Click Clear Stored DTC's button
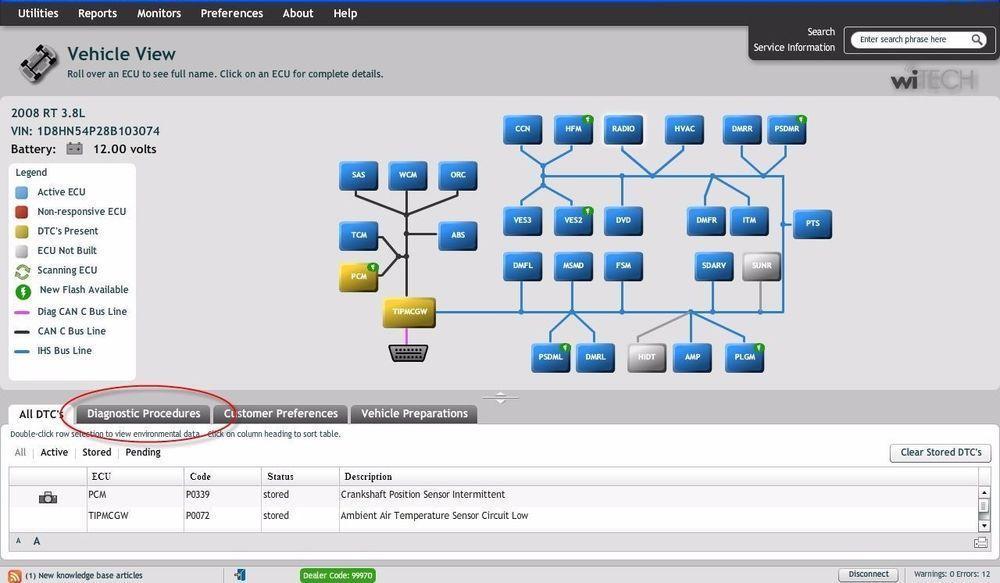Screen dimensions: 1000x583 [x=941, y=453]
